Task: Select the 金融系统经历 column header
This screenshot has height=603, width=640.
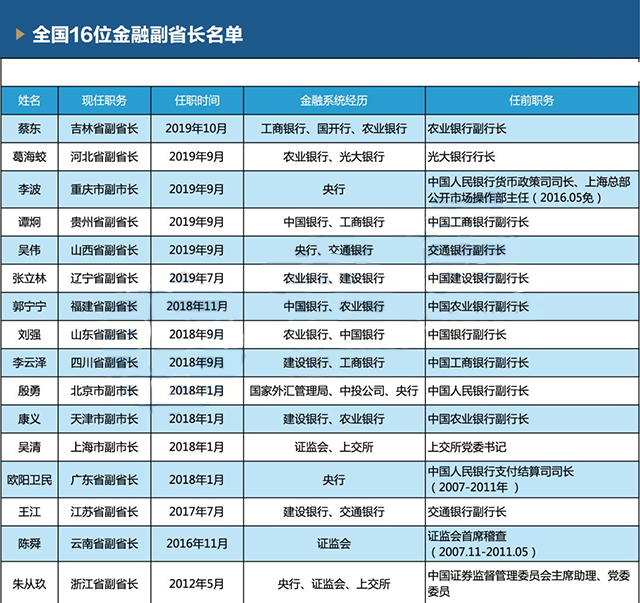Action: [334, 100]
